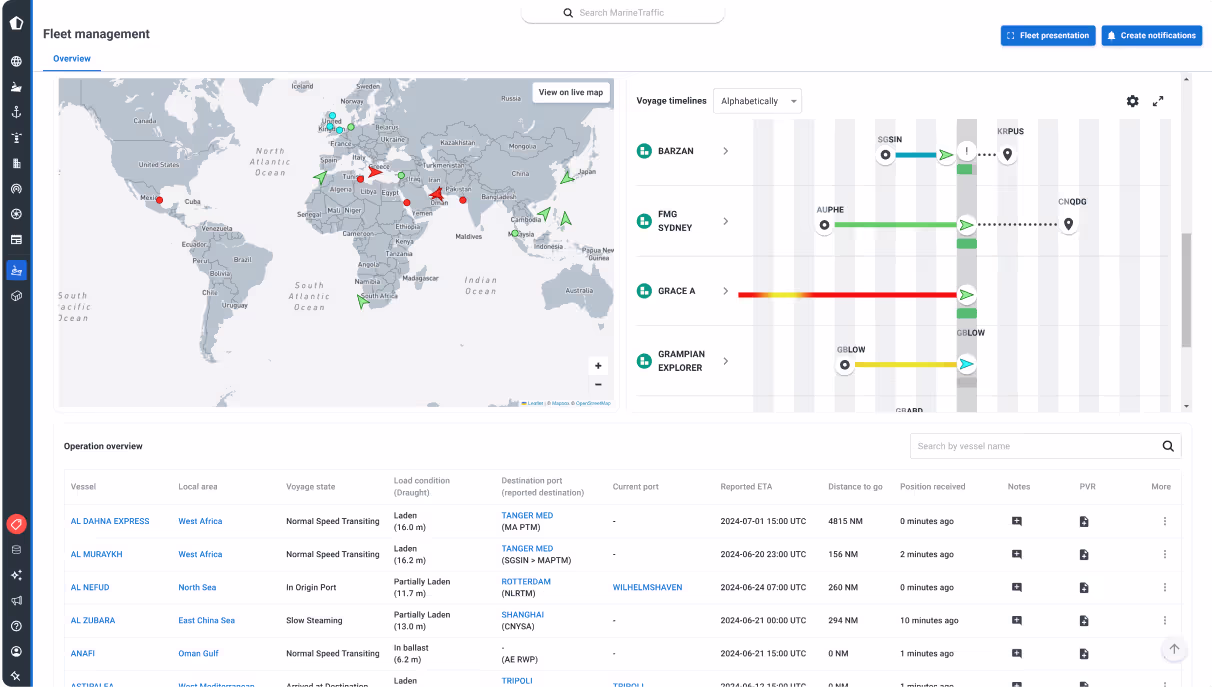Viewport: 1212px width, 687px height.
Task: Expand voyage timelines to fullscreen
Action: point(1158,101)
